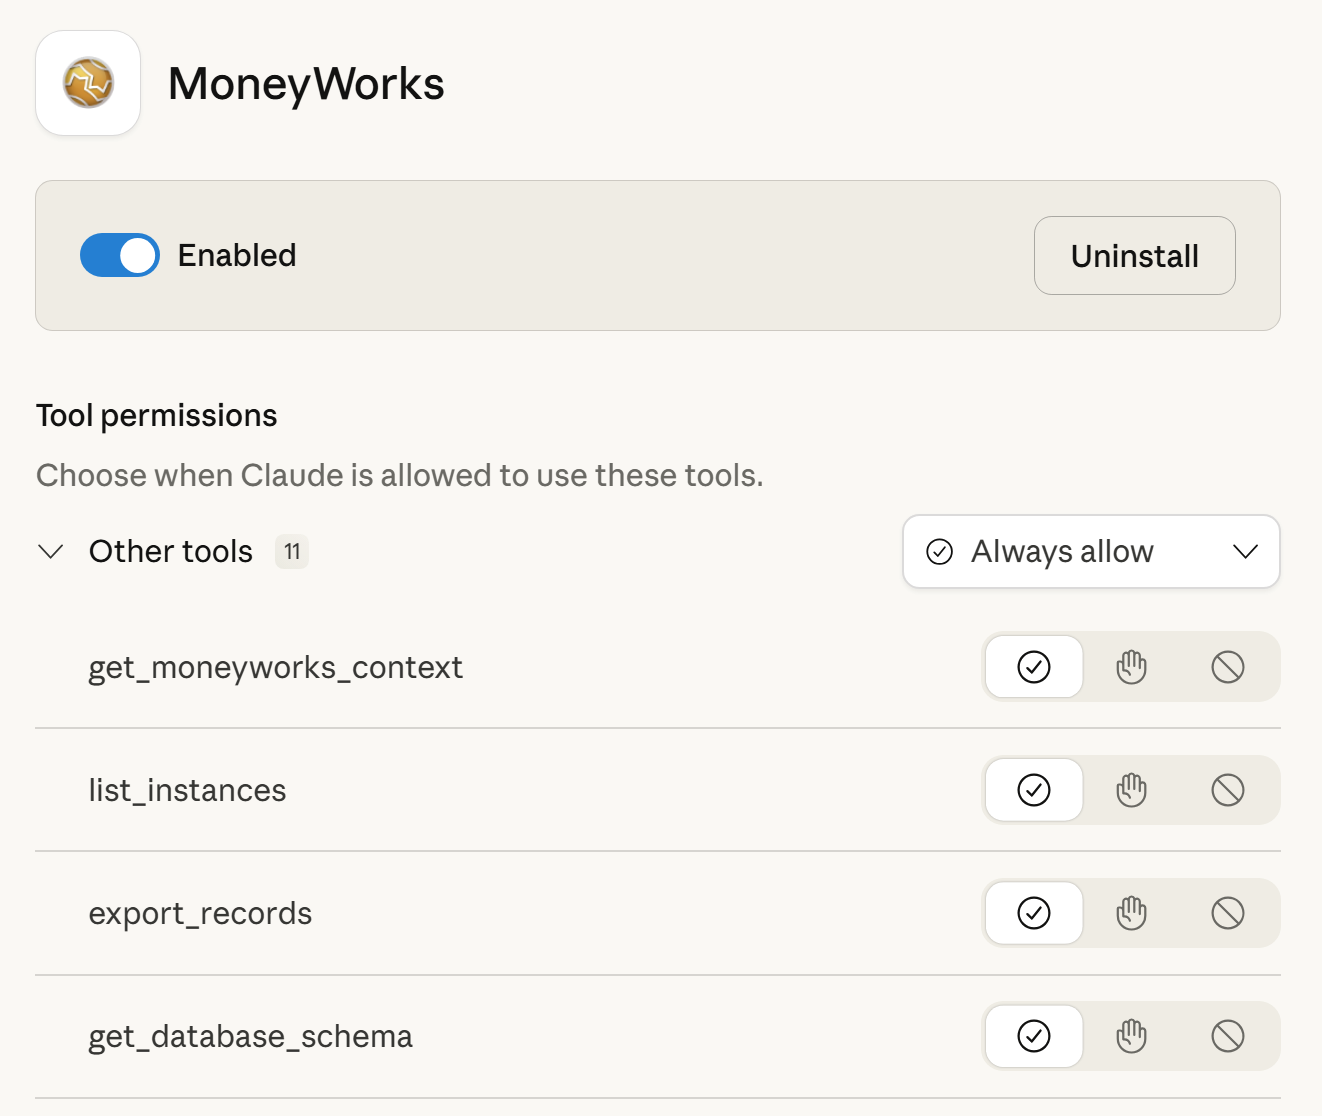1322x1116 pixels.
Task: Select always allow checkmark for list_instances
Action: pyautogui.click(x=1034, y=790)
